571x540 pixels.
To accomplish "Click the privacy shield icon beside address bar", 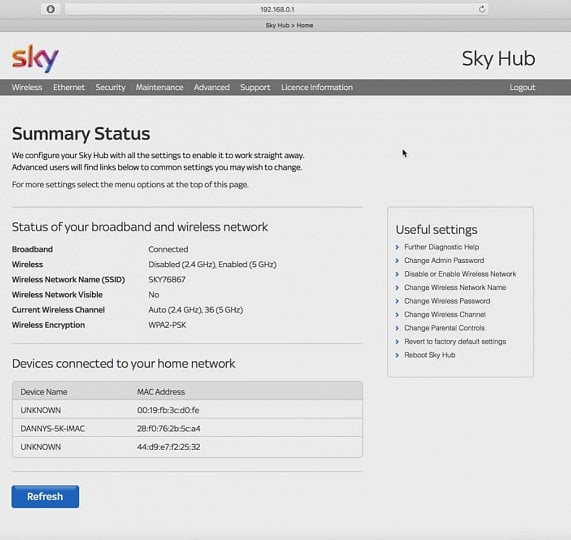I will click(x=51, y=9).
